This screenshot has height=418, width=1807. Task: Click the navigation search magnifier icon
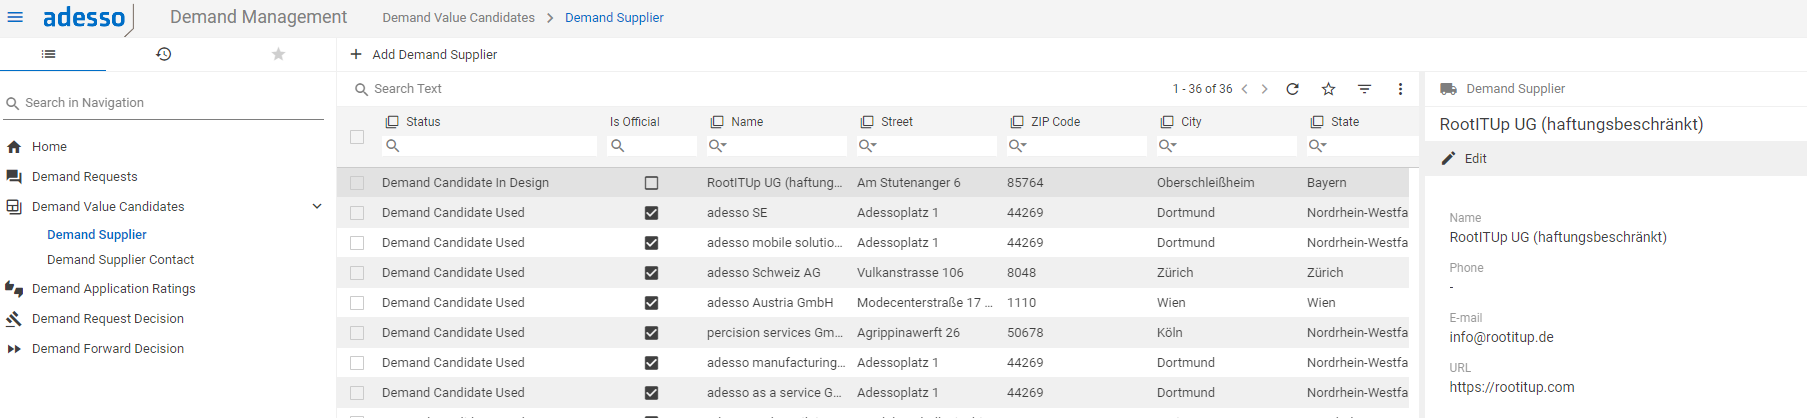(13, 103)
